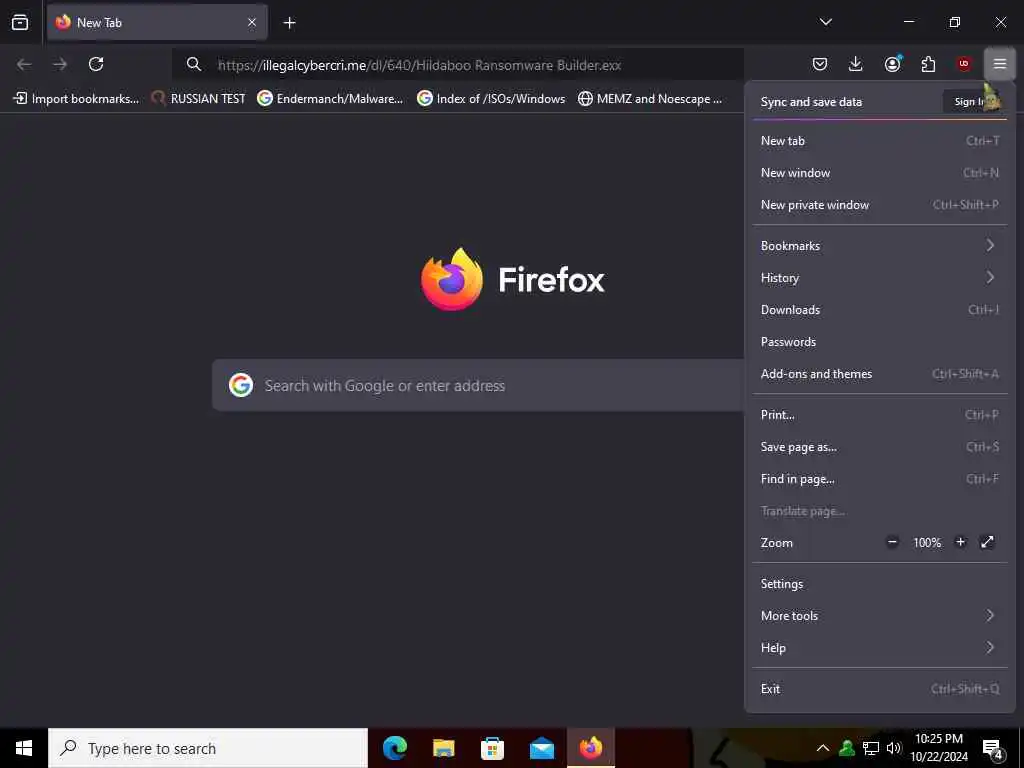Open Add-ons and themes
Screen dimensions: 1024x768
pyautogui.click(x=880, y=374)
